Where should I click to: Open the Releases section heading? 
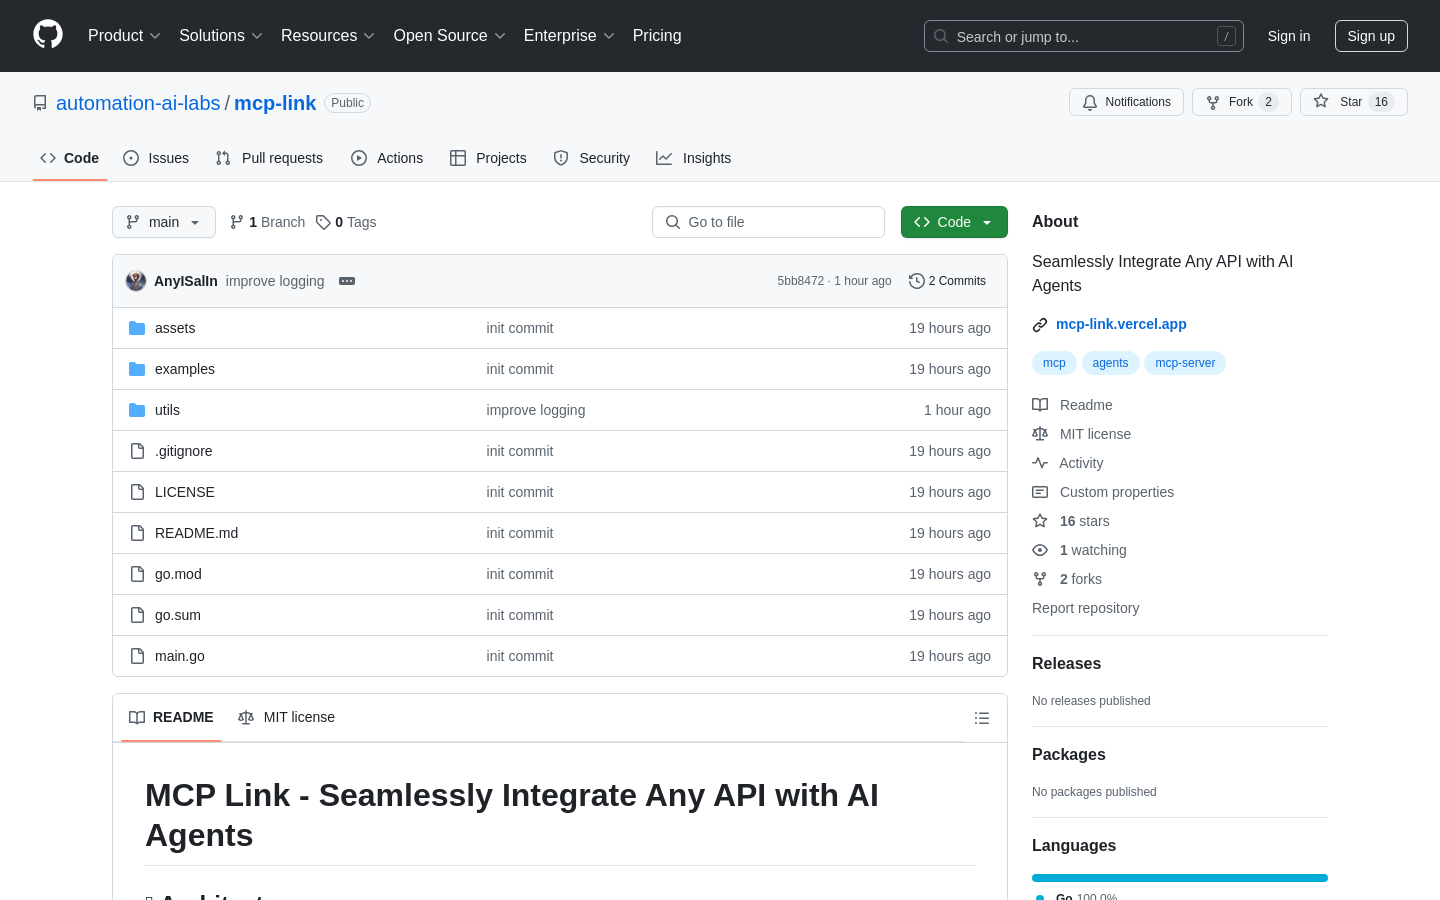tap(1066, 663)
